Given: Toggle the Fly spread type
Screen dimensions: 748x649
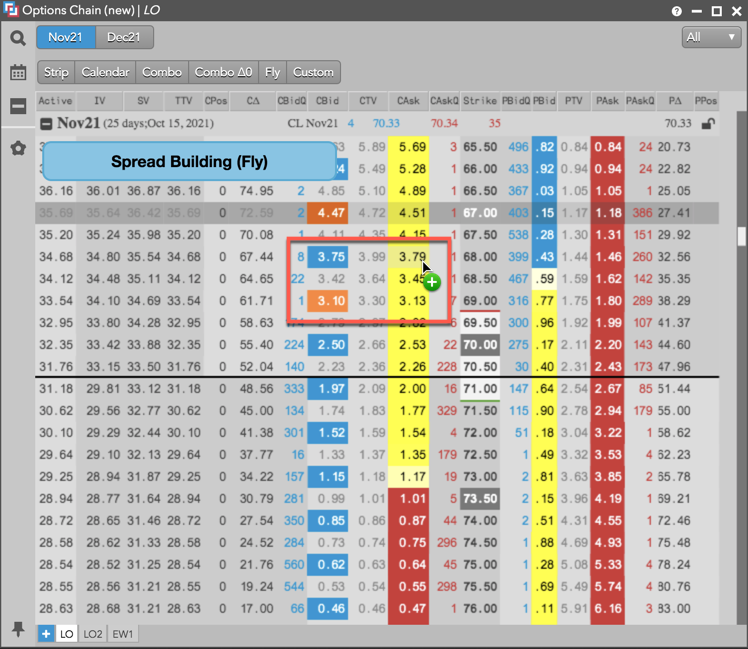Looking at the screenshot, I should tap(272, 72).
